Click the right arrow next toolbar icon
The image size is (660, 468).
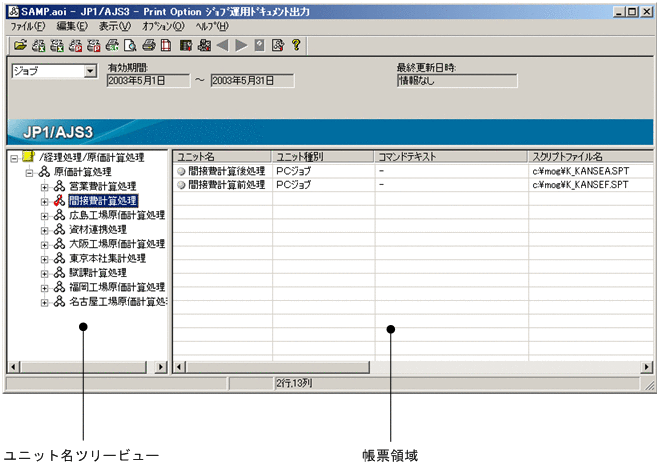241,45
